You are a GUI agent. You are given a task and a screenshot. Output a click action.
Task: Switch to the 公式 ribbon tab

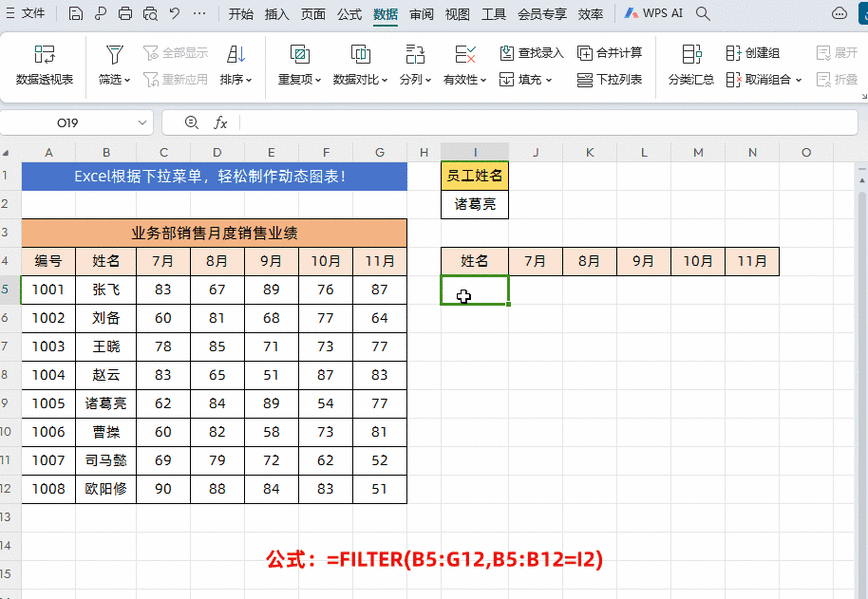point(349,14)
